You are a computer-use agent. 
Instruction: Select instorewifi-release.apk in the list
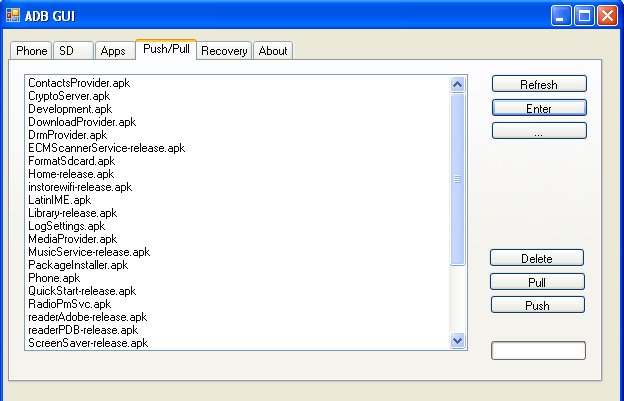pos(238,187)
